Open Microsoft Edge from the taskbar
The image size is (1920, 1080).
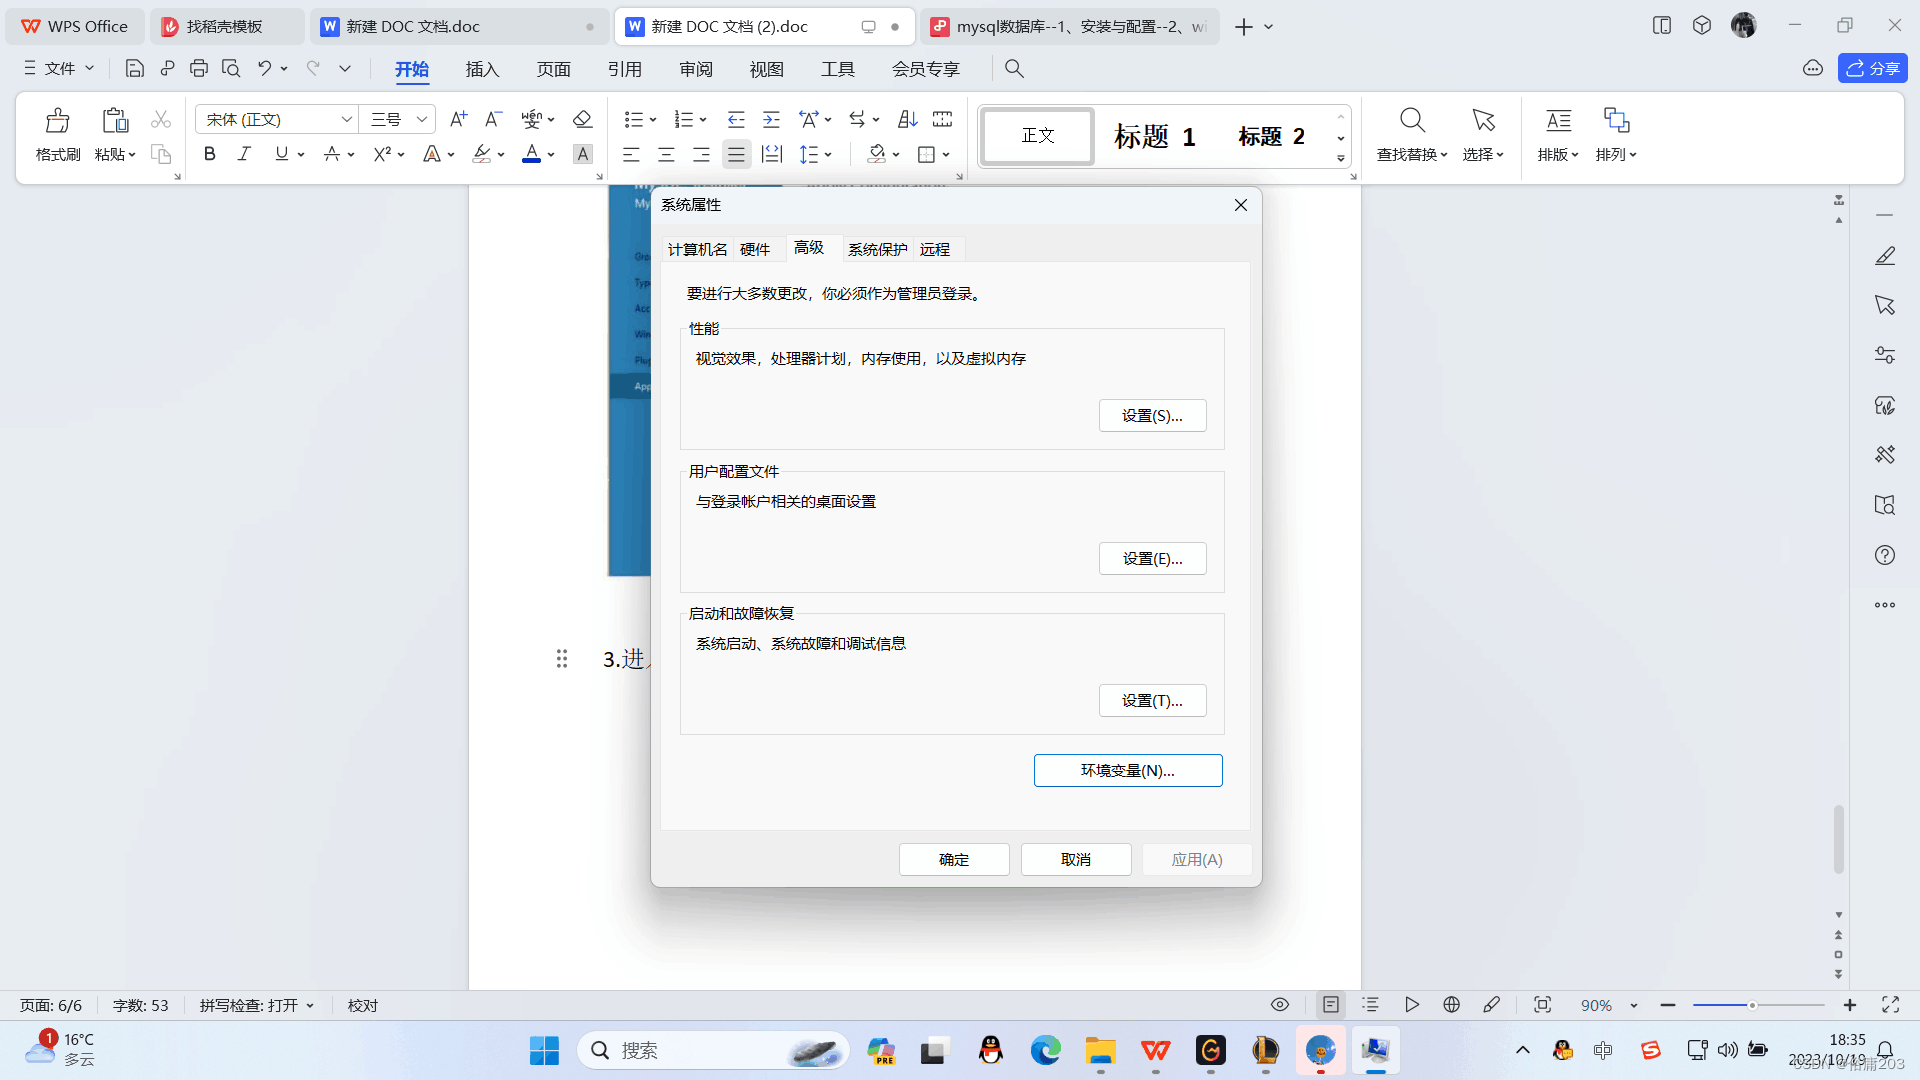click(1045, 1050)
